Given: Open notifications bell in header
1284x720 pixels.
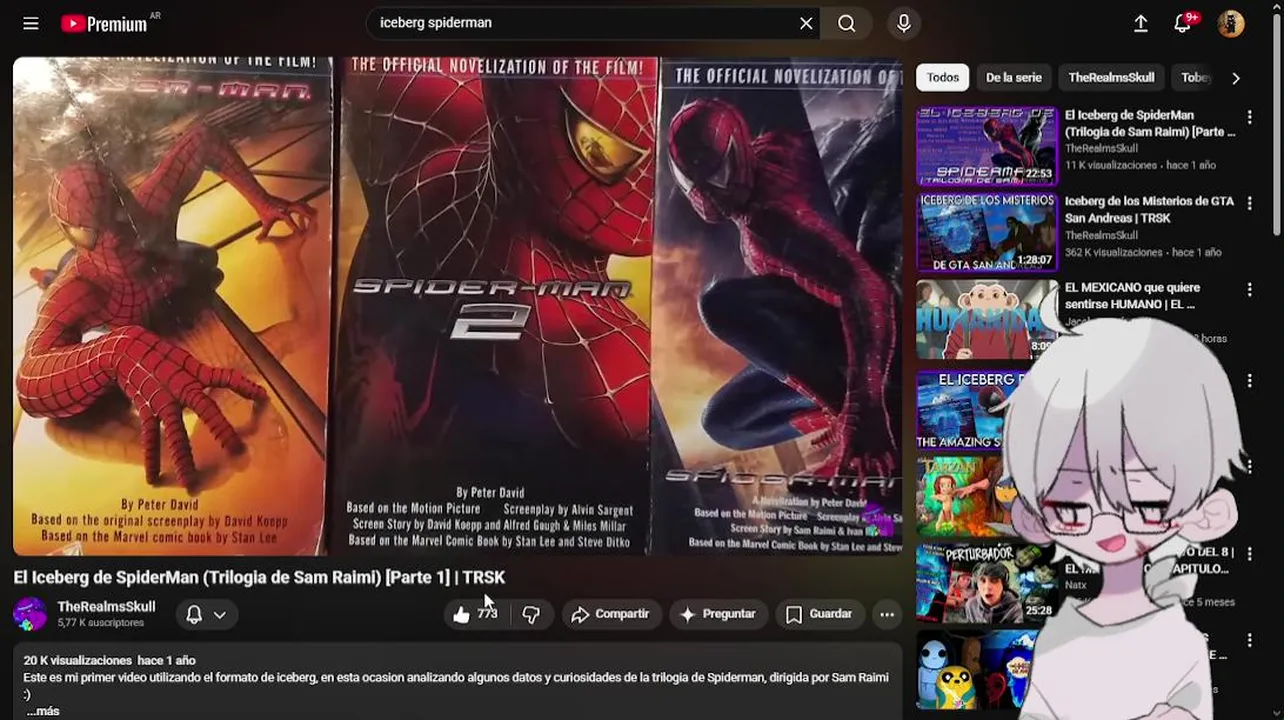Looking at the screenshot, I should 1183,23.
